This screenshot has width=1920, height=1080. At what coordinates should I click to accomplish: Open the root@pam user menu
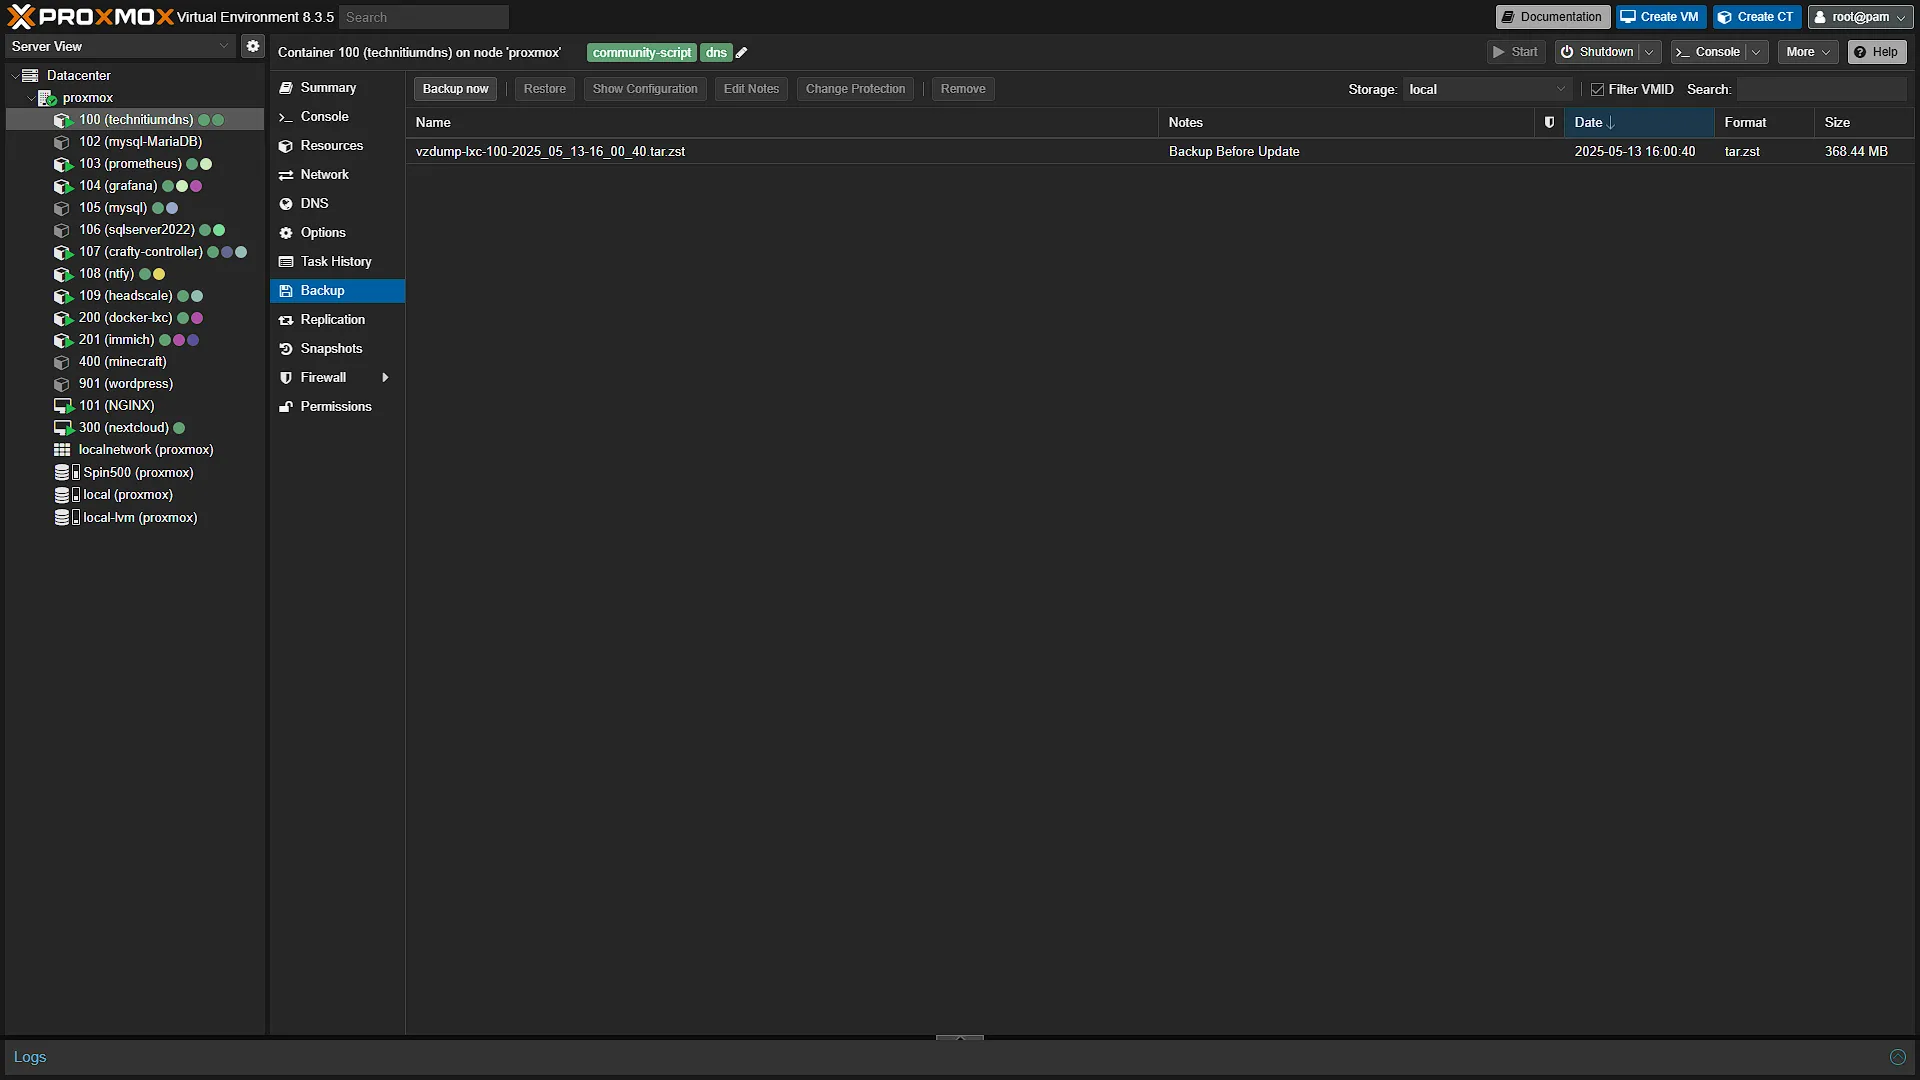[1860, 17]
